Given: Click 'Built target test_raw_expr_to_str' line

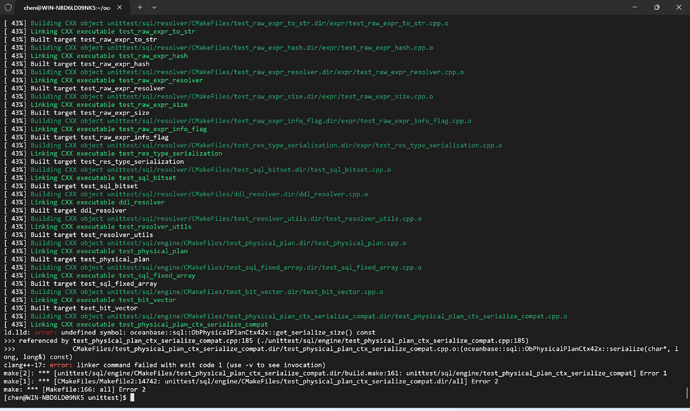Looking at the screenshot, I should coord(80,40).
